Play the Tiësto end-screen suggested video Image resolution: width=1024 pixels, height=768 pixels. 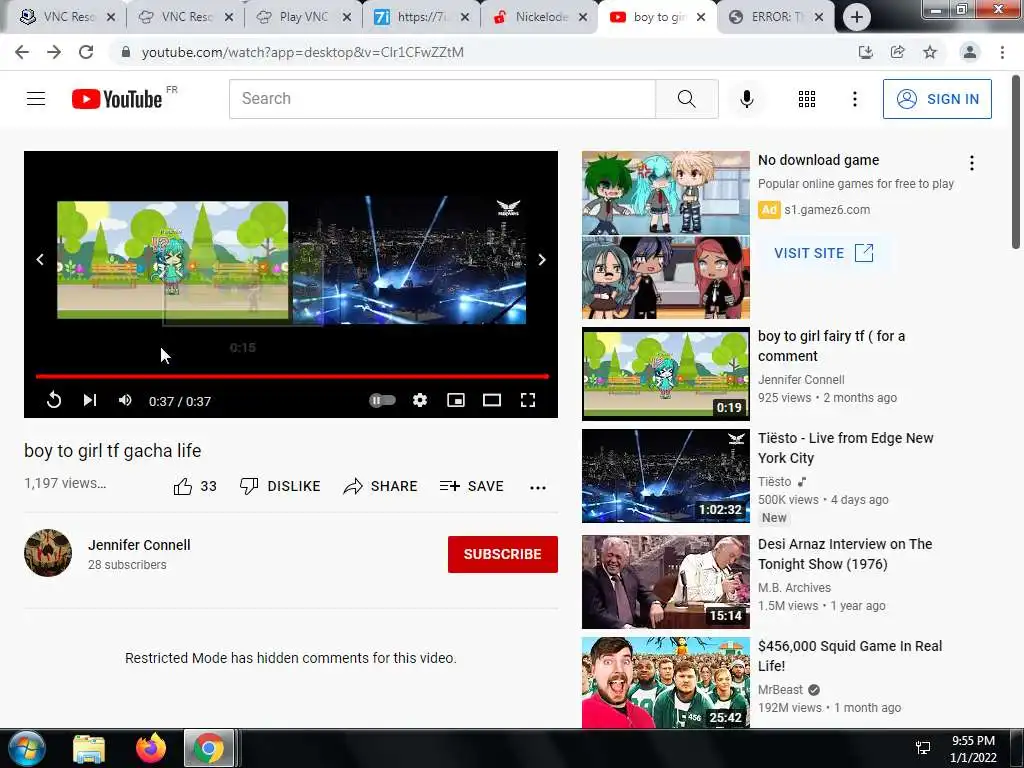[409, 260]
